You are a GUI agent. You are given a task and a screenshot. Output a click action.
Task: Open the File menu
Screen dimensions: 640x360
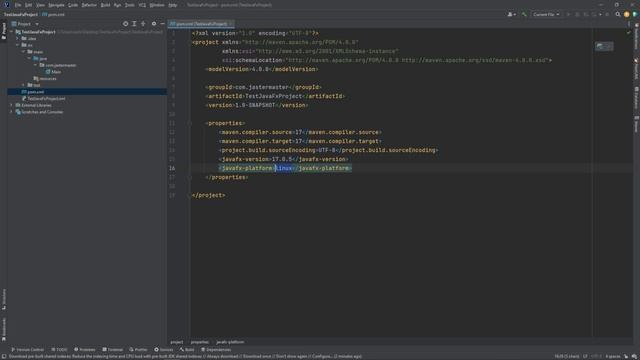[x=18, y=5]
